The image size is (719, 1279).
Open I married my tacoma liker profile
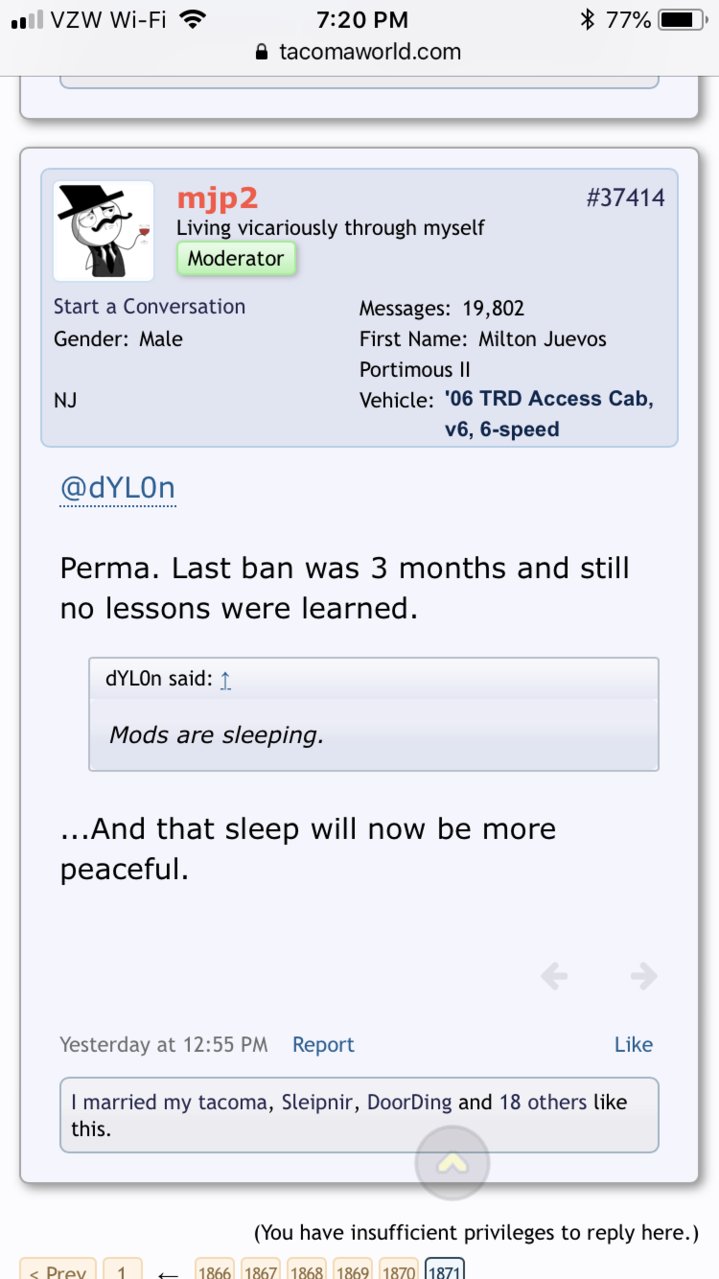click(169, 1102)
